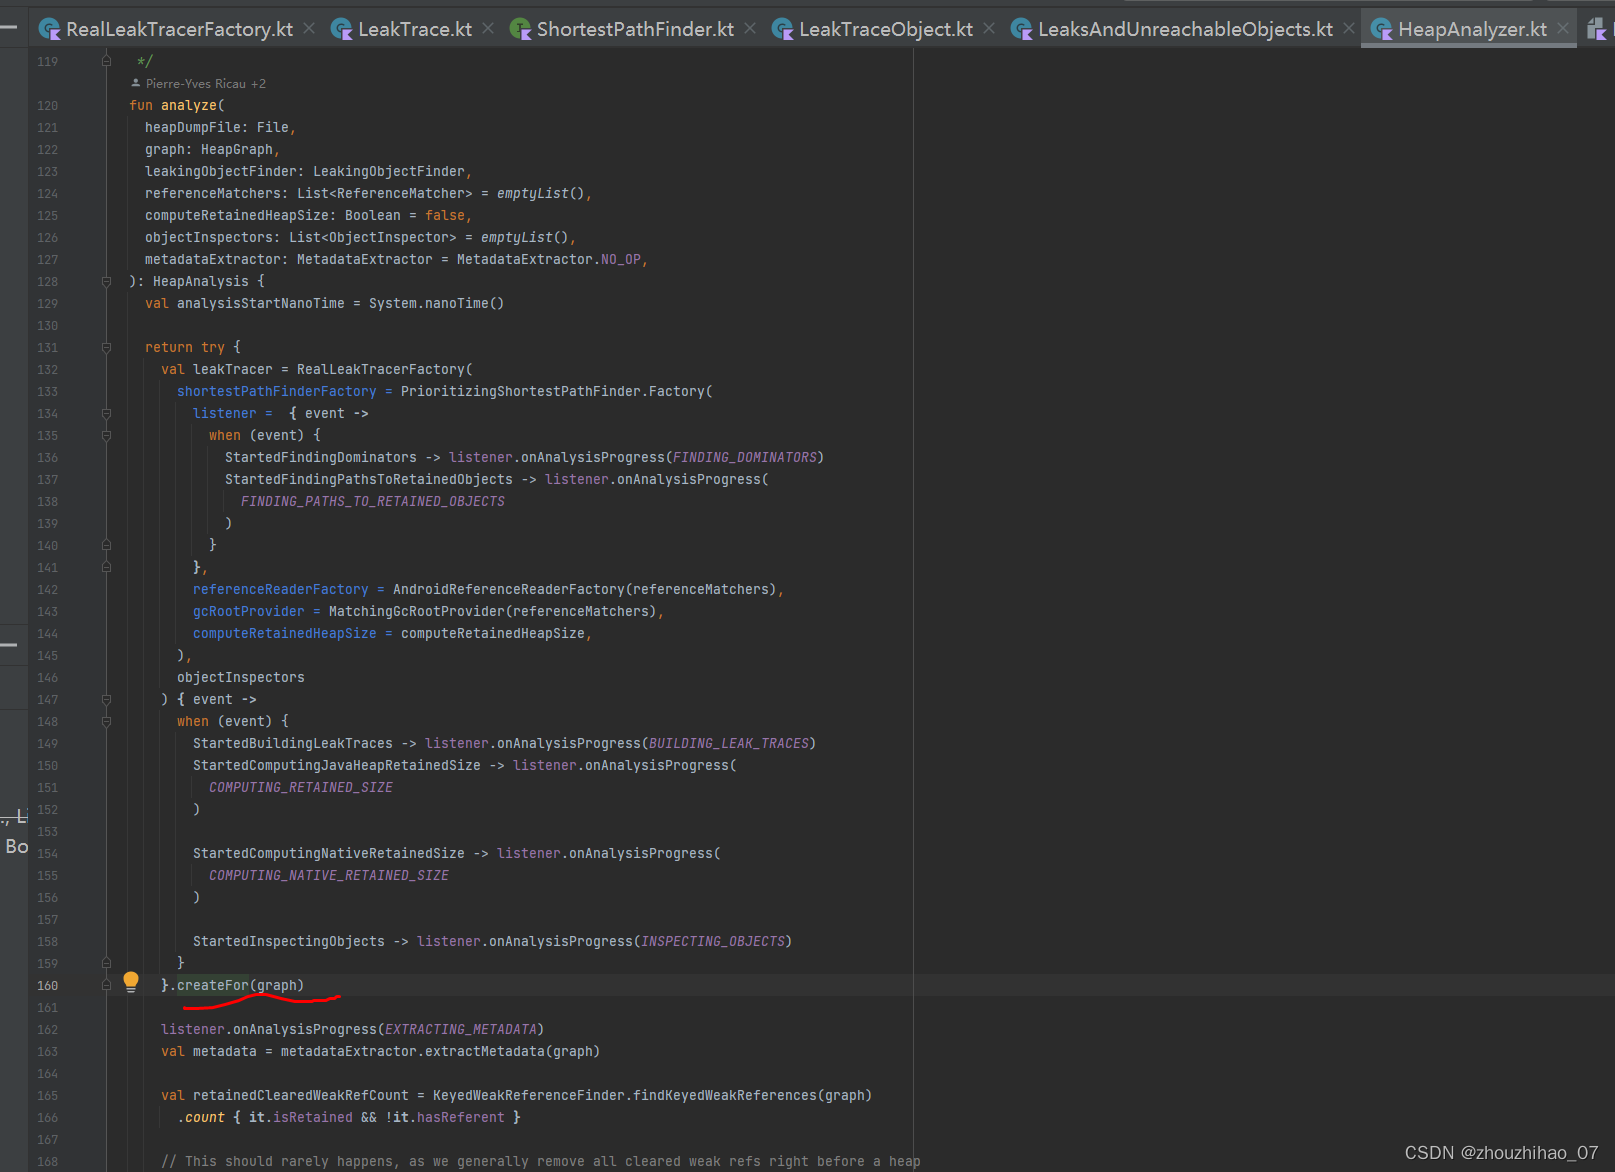Click PrioritizingShortestPathFinder in the code

point(521,391)
